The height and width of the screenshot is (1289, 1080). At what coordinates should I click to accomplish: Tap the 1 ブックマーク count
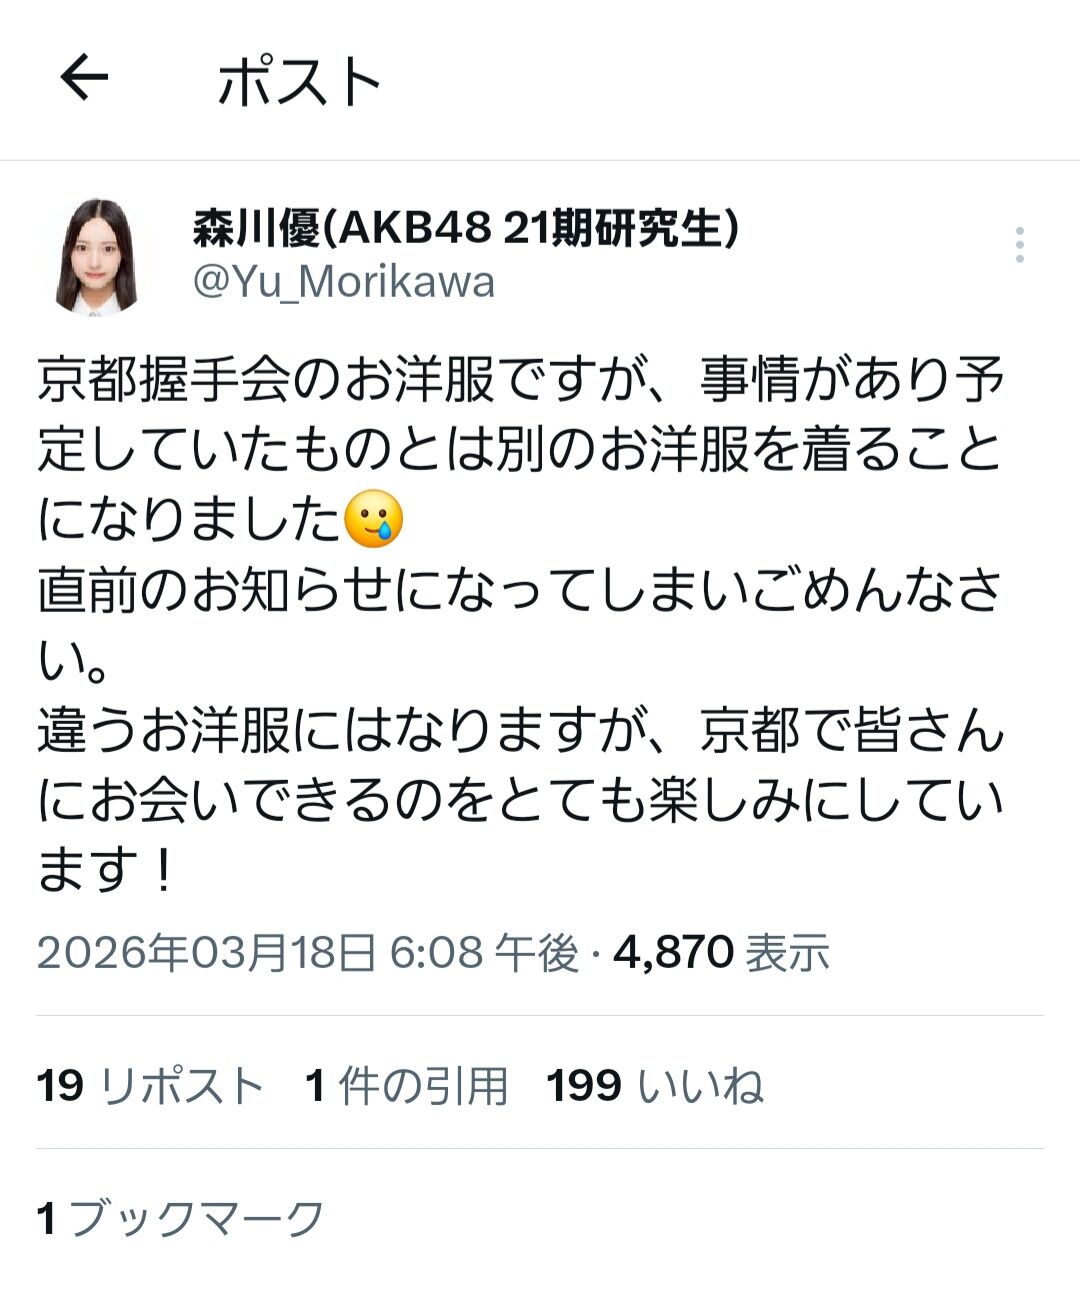(x=181, y=1218)
